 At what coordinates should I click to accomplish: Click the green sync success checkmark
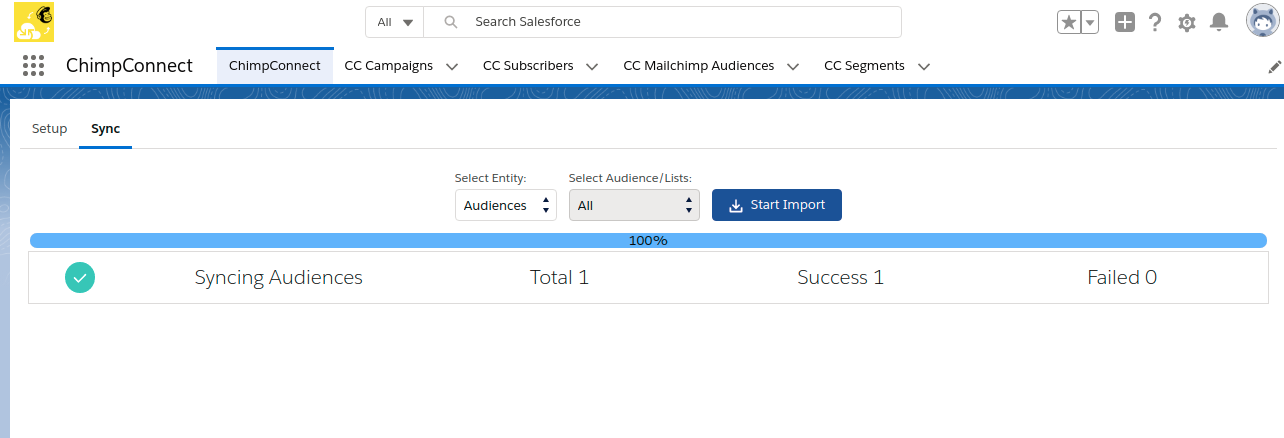(x=80, y=277)
